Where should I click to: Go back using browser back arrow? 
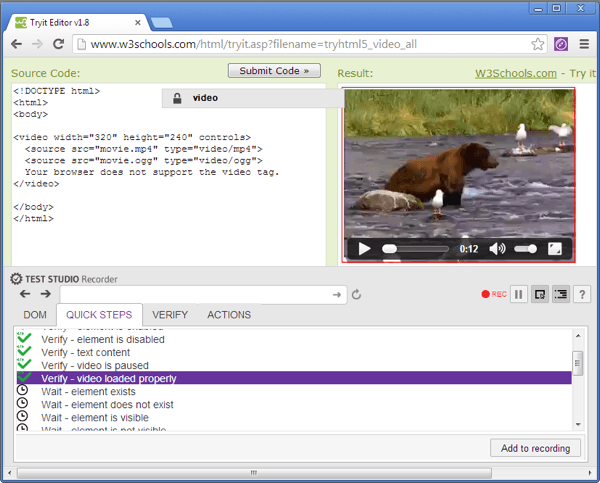tap(16, 44)
